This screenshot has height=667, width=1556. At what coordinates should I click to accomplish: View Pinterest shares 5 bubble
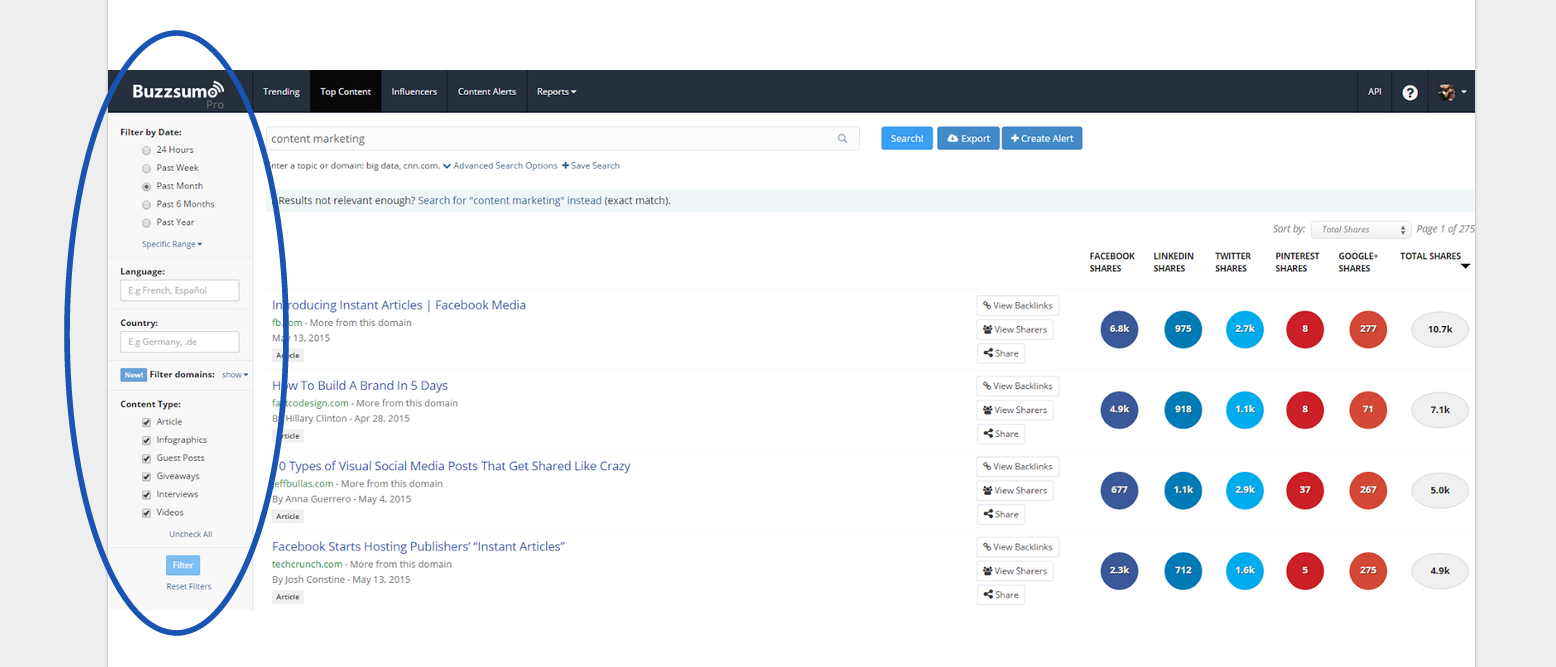[1305, 570]
